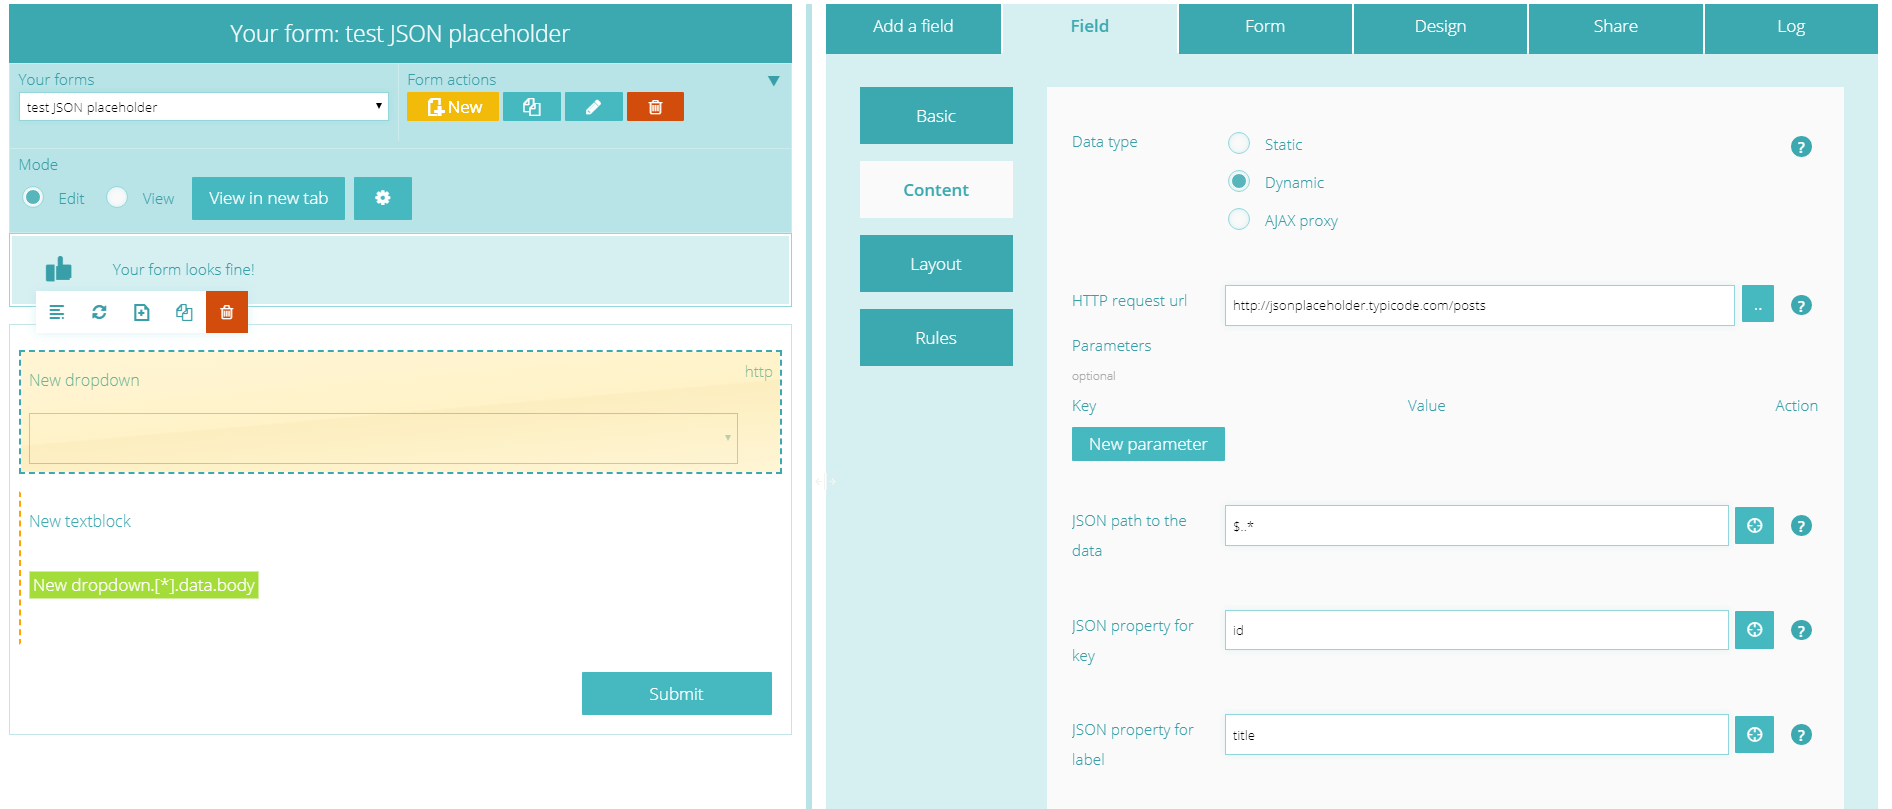Click the New dropdown field label
The image size is (1892, 809).
(84, 380)
